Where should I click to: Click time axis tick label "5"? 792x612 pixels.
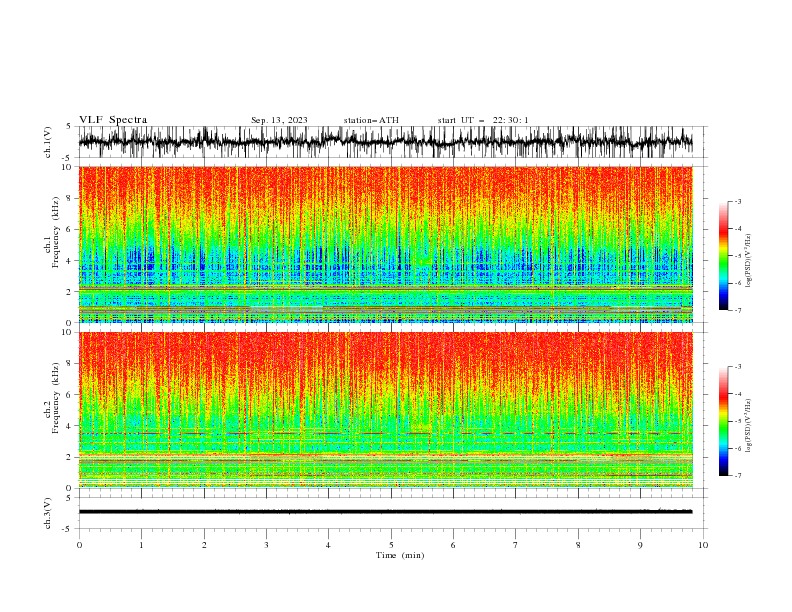[x=391, y=545]
